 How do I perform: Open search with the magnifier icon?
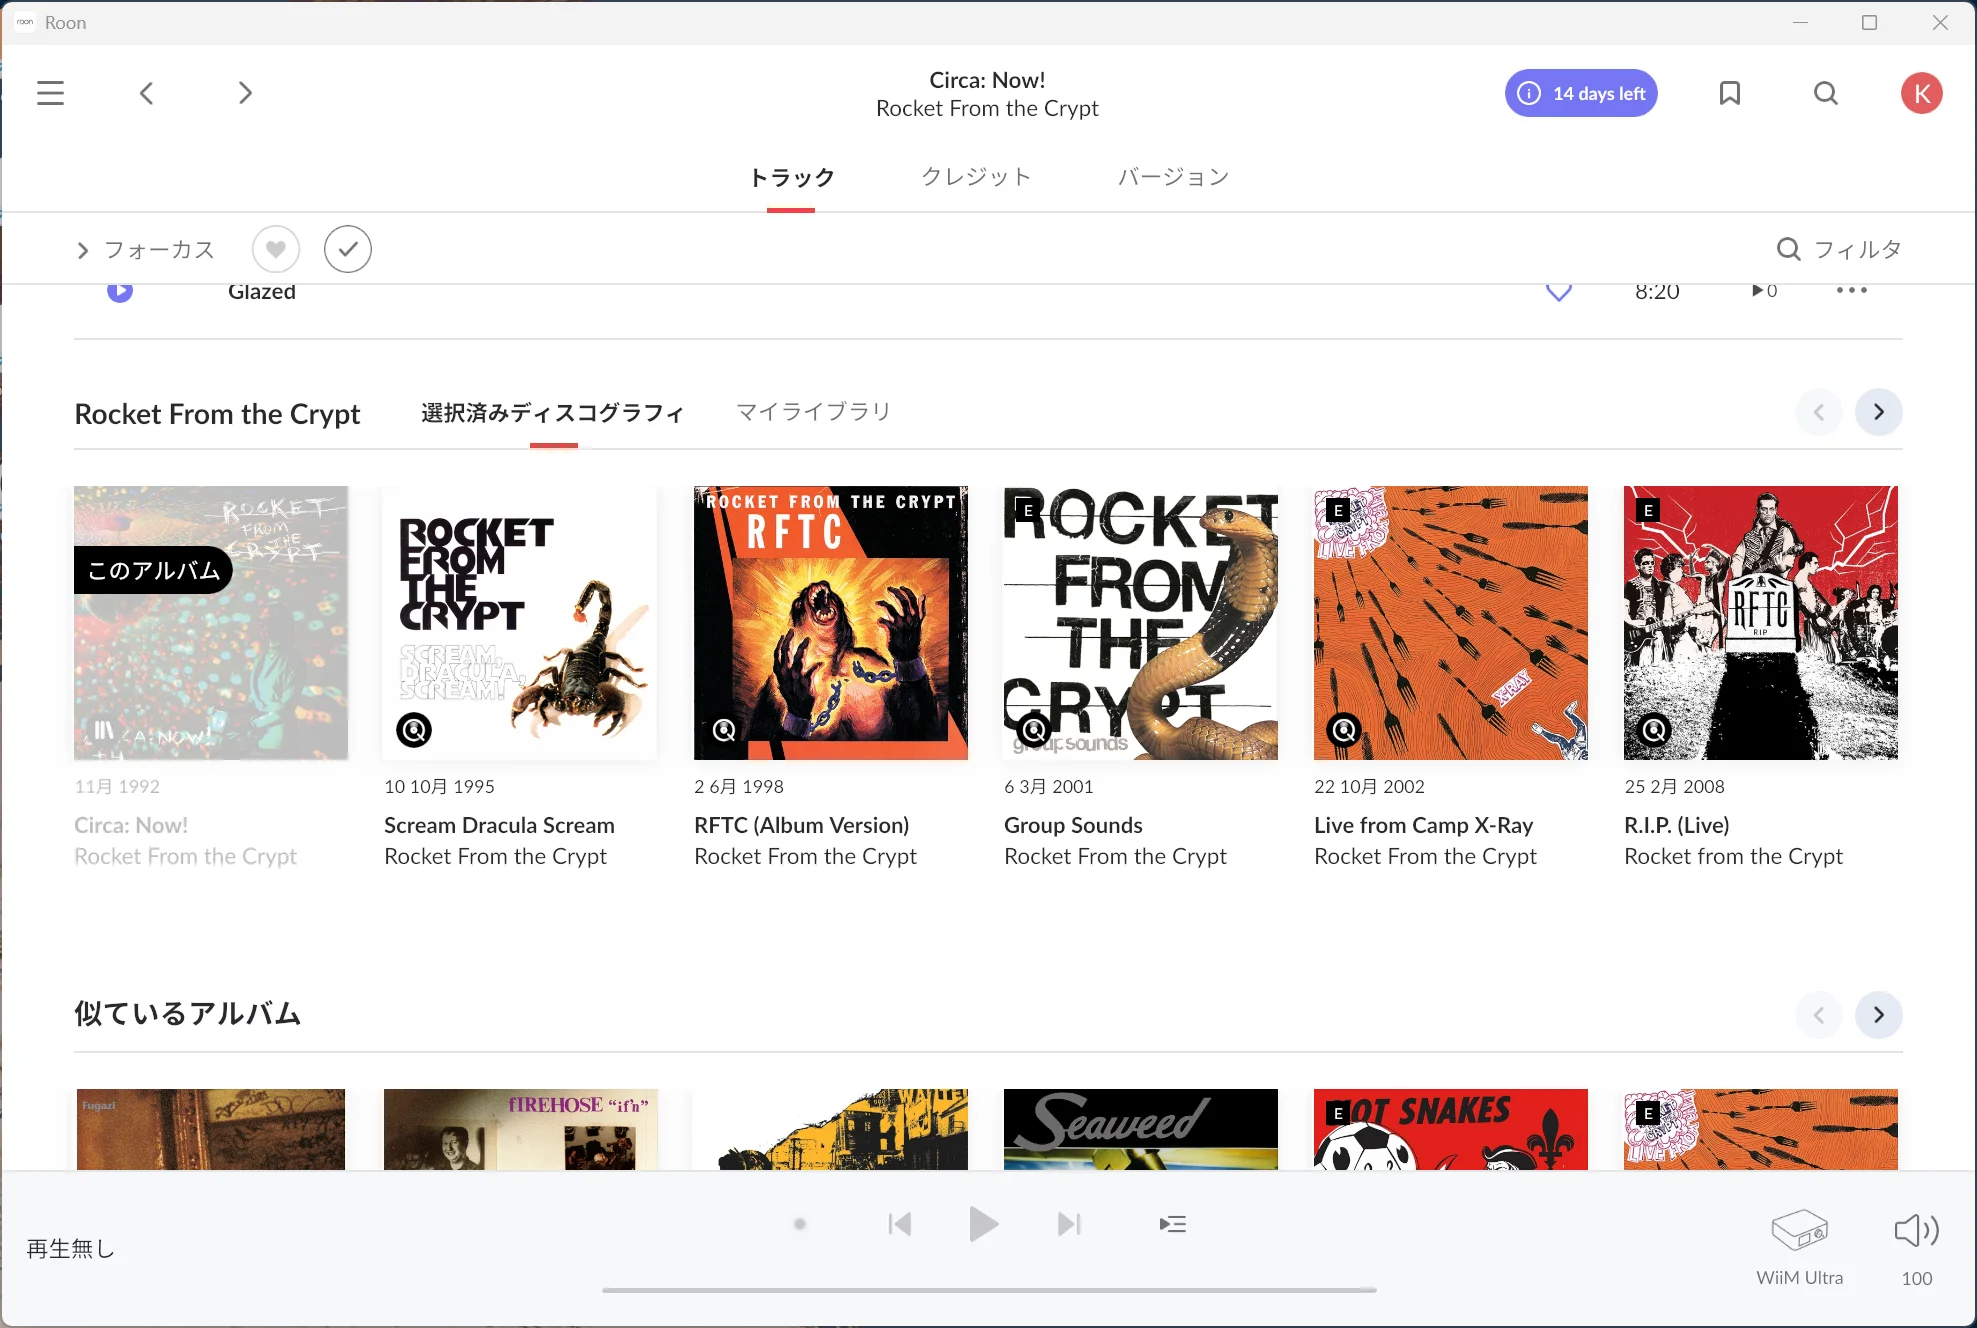tap(1825, 93)
